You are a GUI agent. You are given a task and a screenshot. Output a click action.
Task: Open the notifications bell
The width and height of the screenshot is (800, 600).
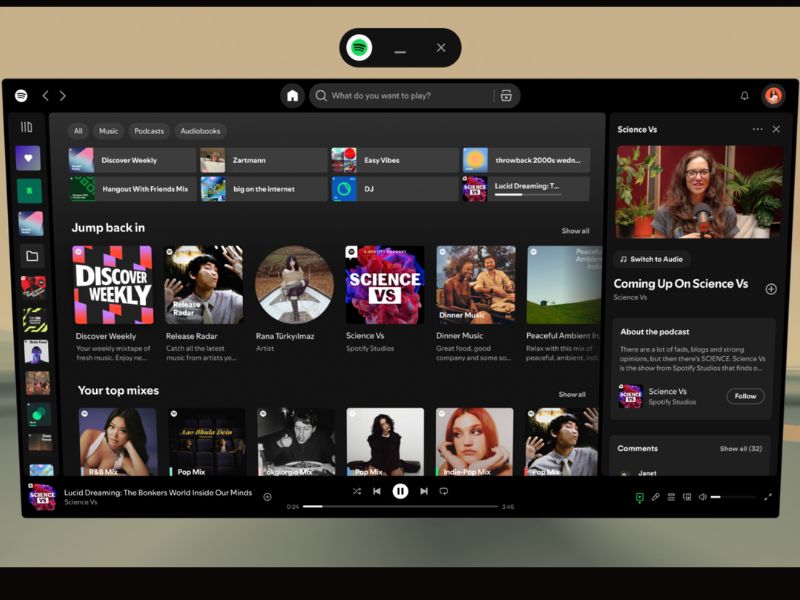pos(744,95)
